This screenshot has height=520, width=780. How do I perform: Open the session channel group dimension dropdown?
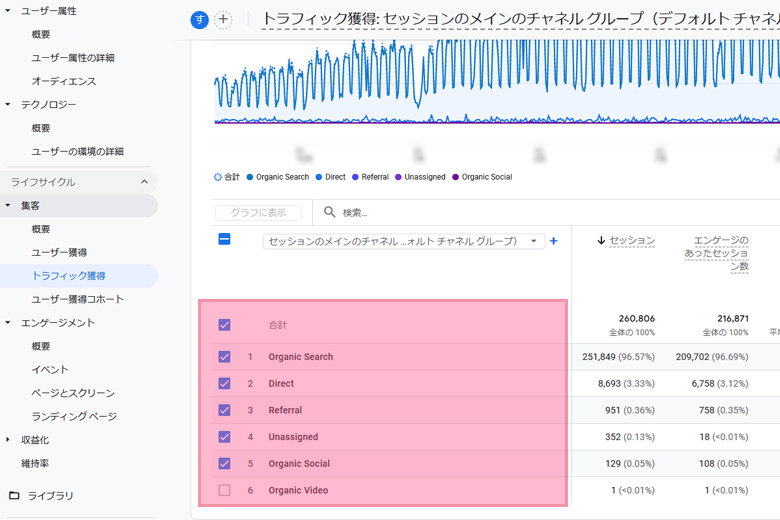click(403, 241)
